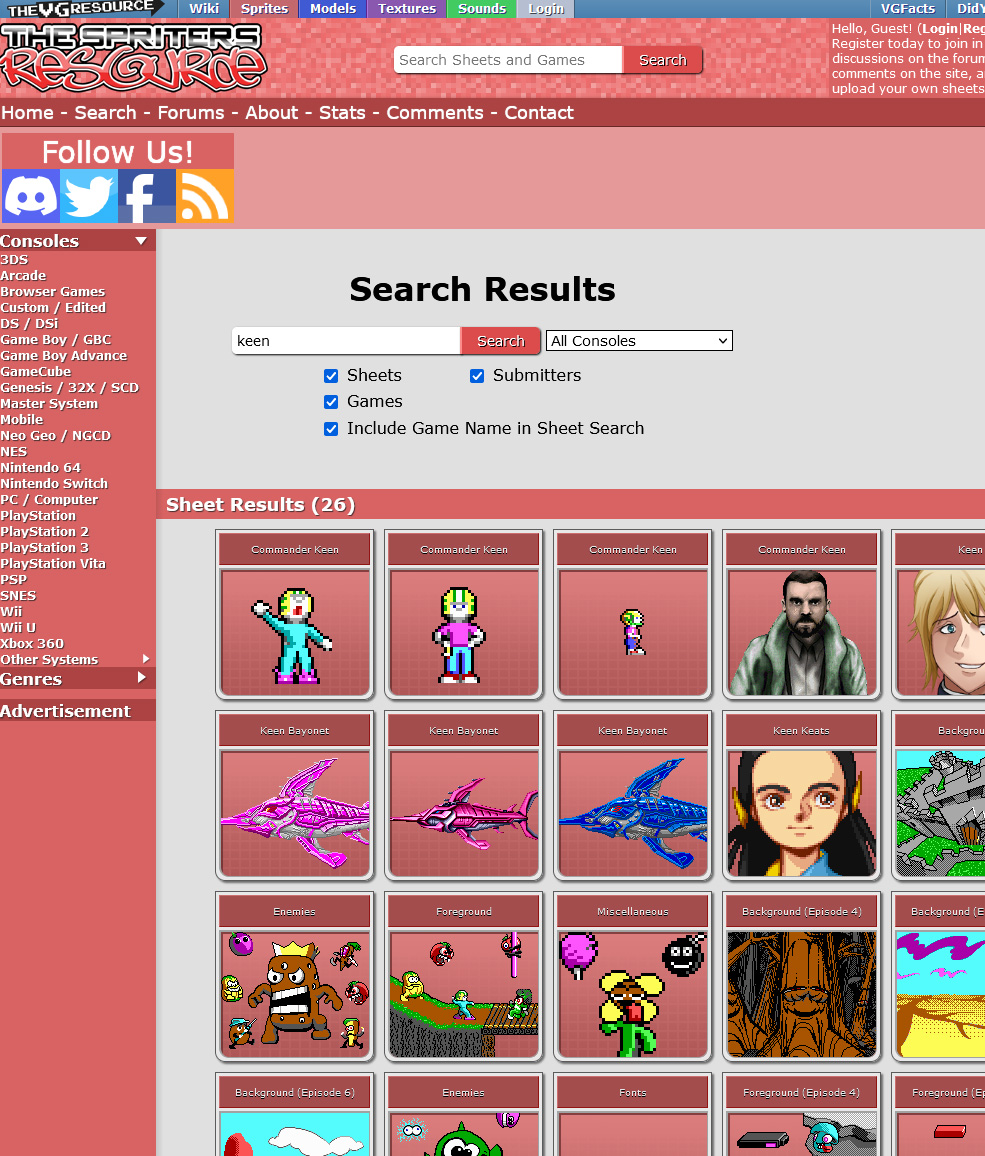Viewport: 985px width, 1156px height.
Task: Open Contact in the navigation bar
Action: (539, 113)
